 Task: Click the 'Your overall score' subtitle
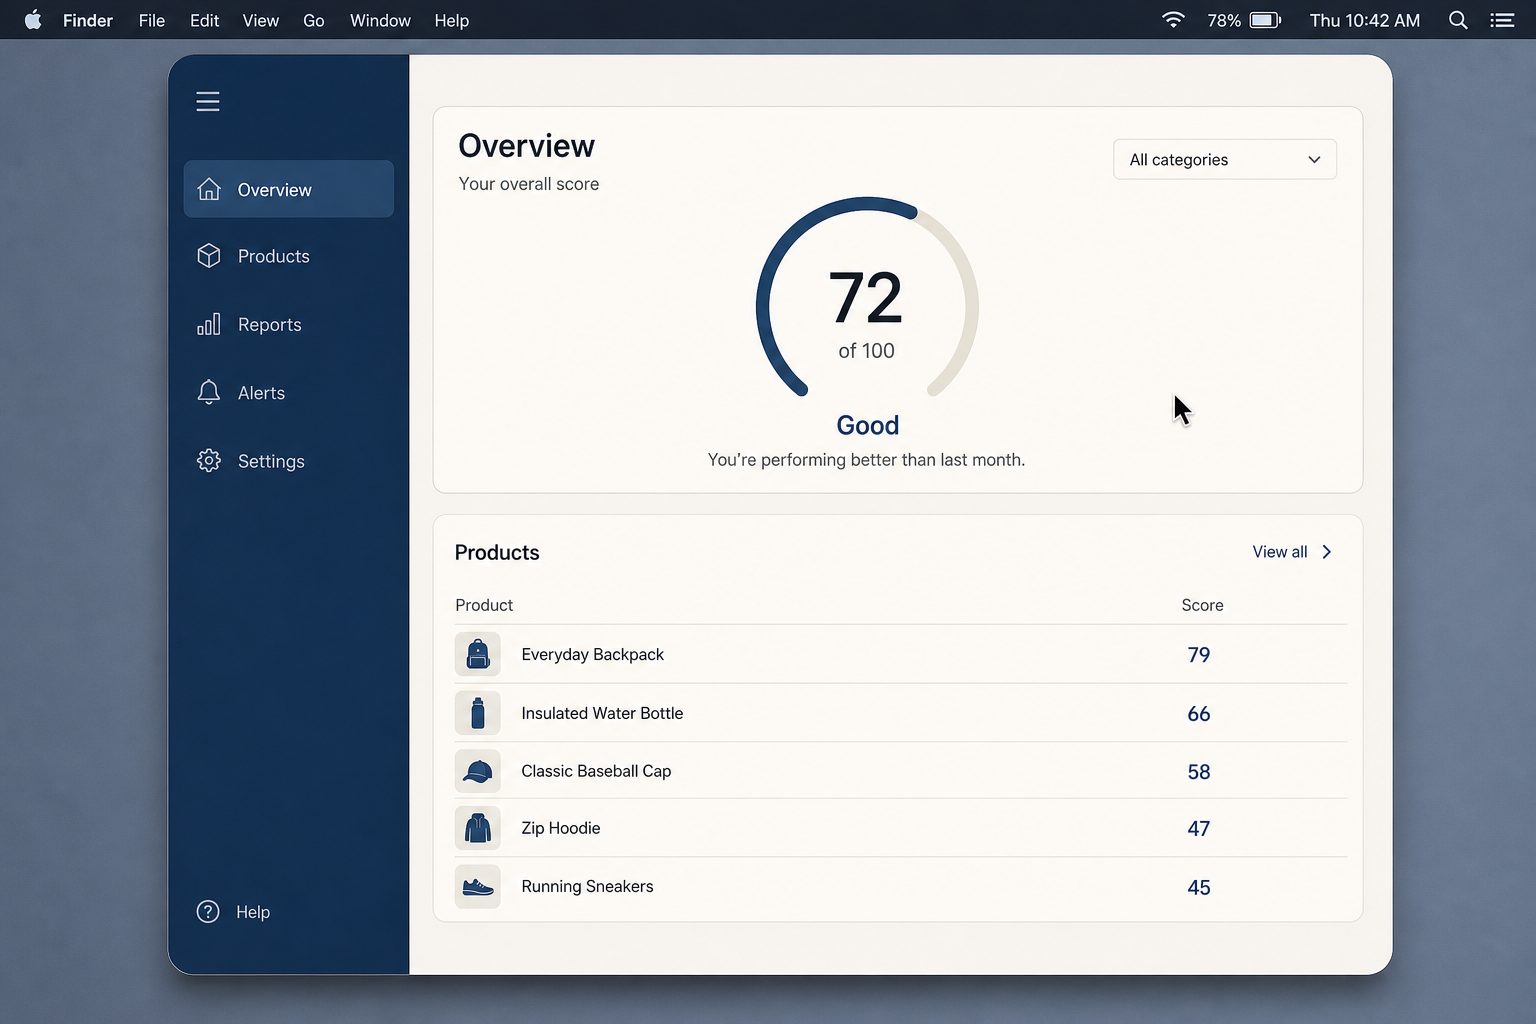529,184
